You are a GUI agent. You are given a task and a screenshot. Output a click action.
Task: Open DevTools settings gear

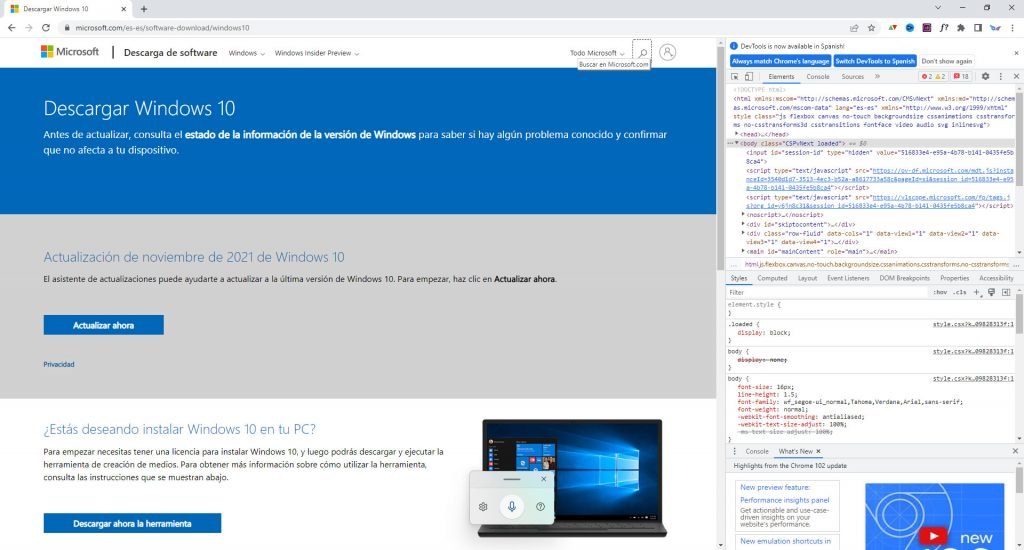point(985,76)
